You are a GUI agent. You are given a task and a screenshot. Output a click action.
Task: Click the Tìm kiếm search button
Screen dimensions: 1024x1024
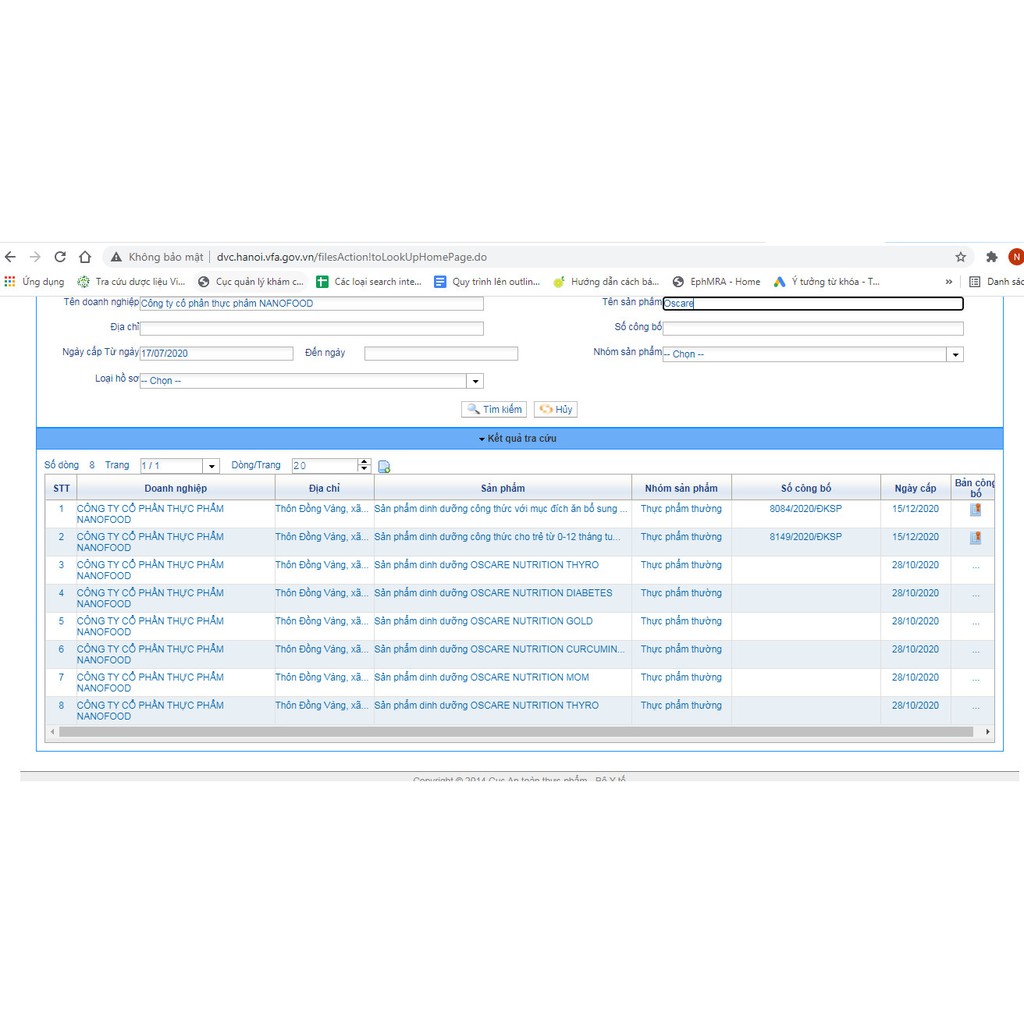point(494,409)
